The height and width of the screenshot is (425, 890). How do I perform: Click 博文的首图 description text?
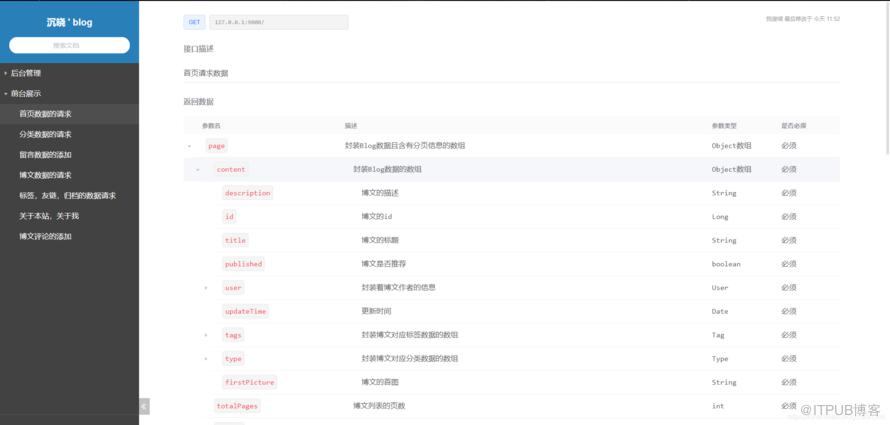point(380,382)
